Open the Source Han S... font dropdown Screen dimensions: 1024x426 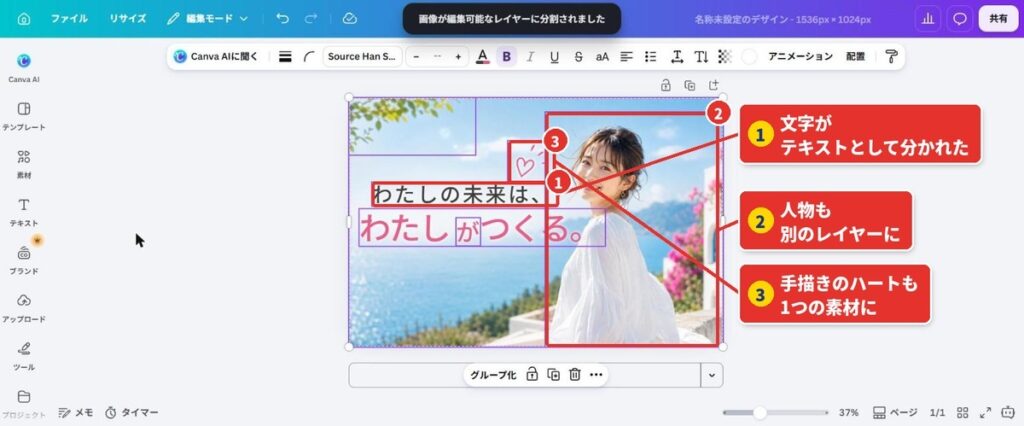(x=362, y=57)
